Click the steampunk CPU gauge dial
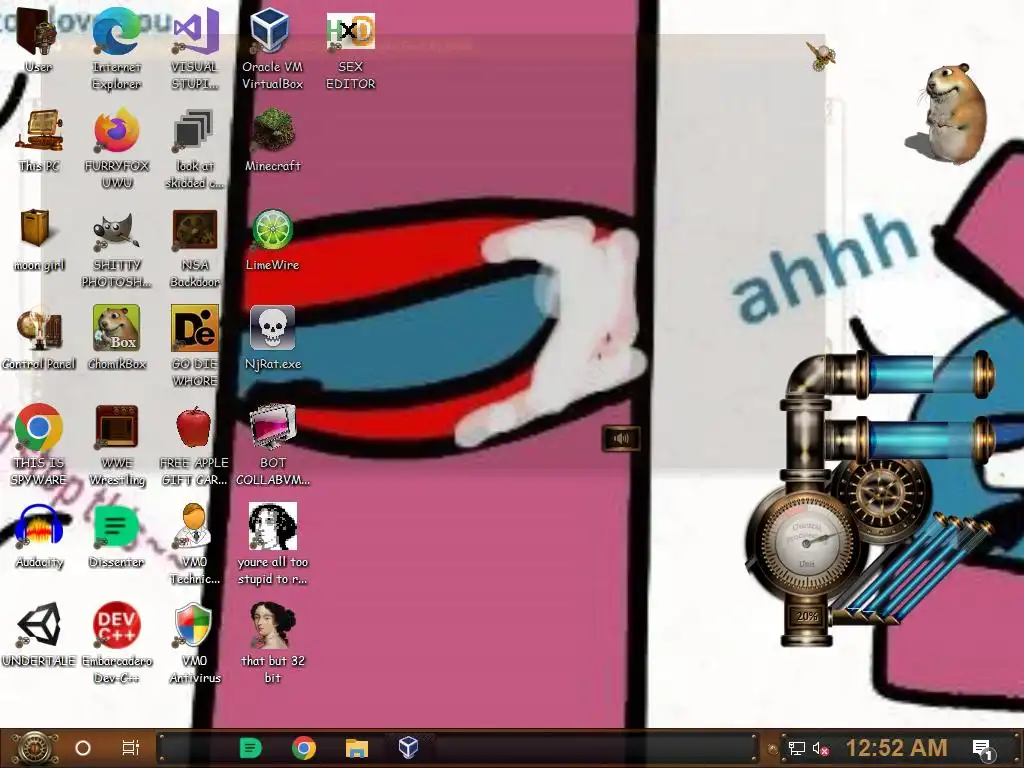This screenshot has height=768, width=1024. click(x=807, y=541)
